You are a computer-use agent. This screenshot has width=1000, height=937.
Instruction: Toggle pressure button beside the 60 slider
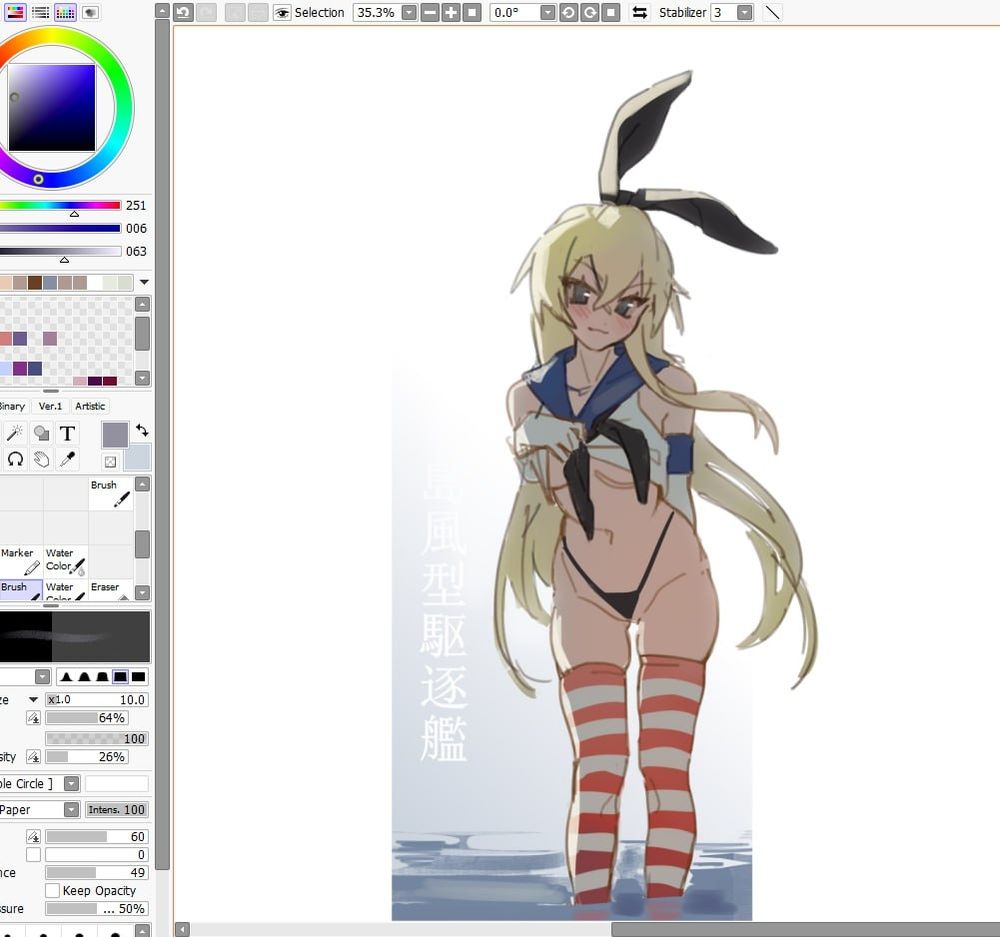click(33, 836)
